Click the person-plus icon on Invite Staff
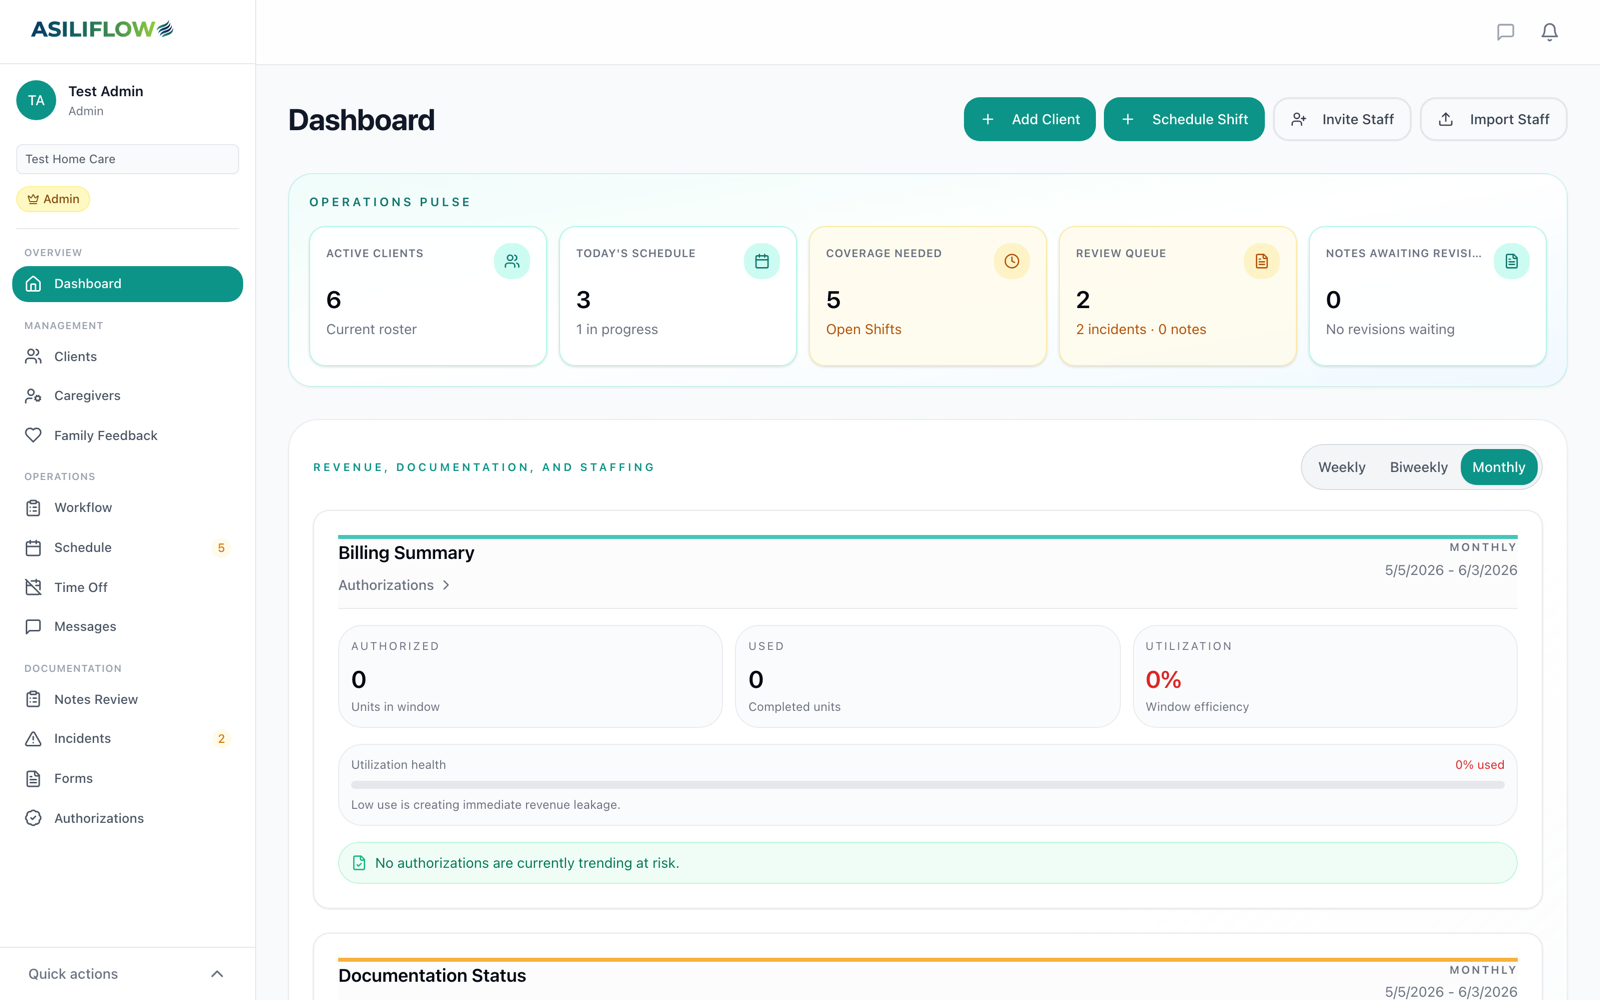Screen dimensions: 1600x1000 click(1298, 119)
